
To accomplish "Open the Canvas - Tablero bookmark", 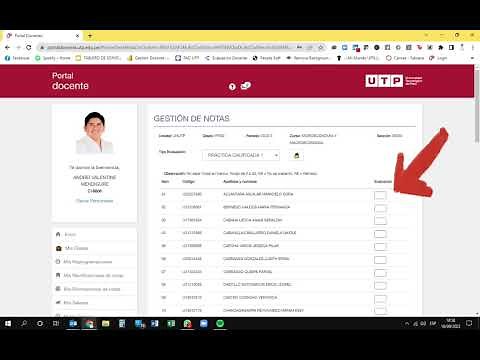I will [405, 58].
